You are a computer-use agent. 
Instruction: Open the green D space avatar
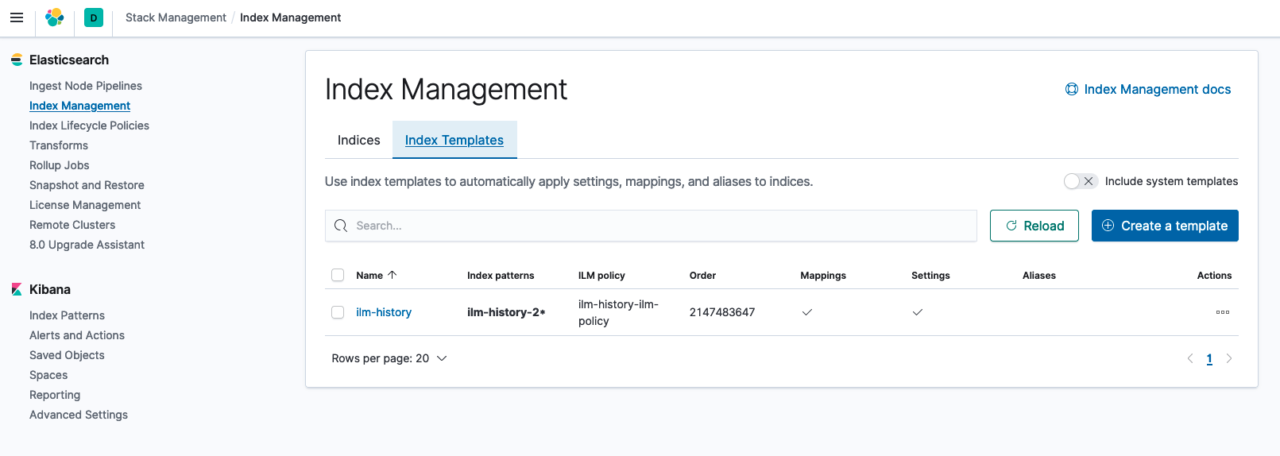tap(93, 17)
